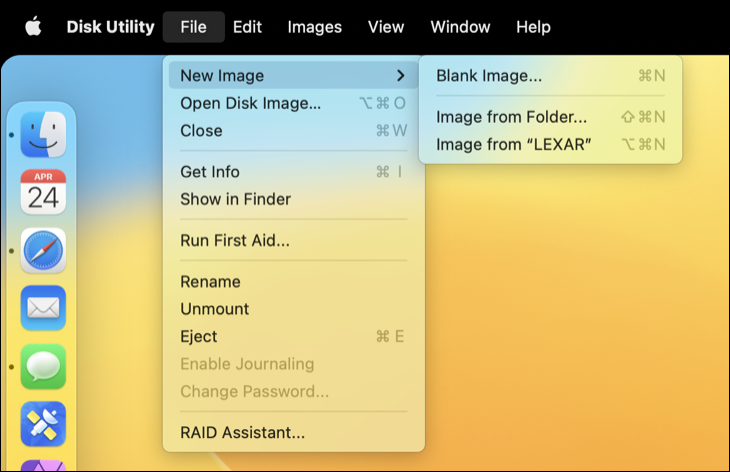
Task: Launch Safari from the Dock
Action: click(x=43, y=250)
